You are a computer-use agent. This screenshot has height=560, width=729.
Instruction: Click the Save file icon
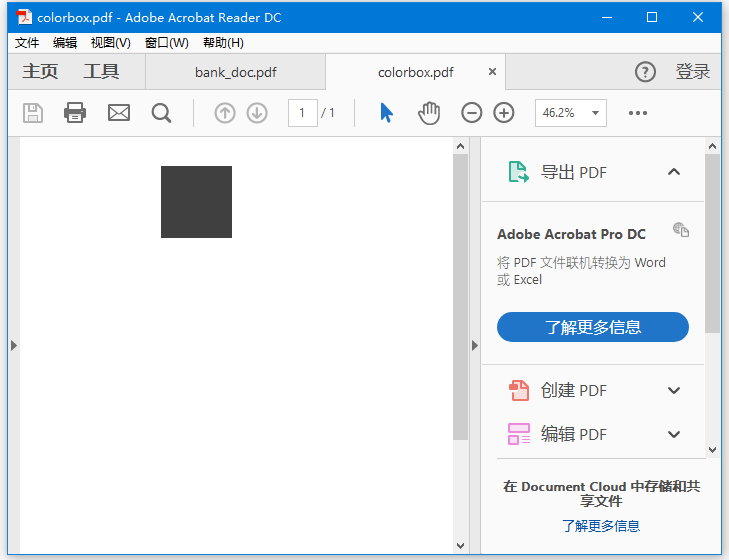pyautogui.click(x=33, y=113)
